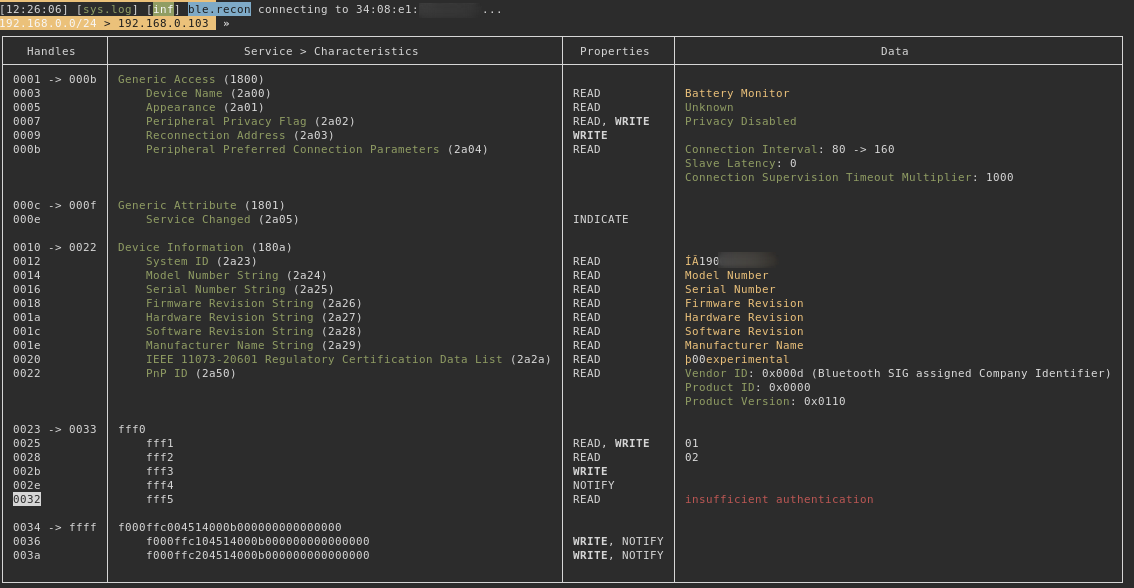
Task: Click the highlighted 0032 handle
Action: point(27,499)
